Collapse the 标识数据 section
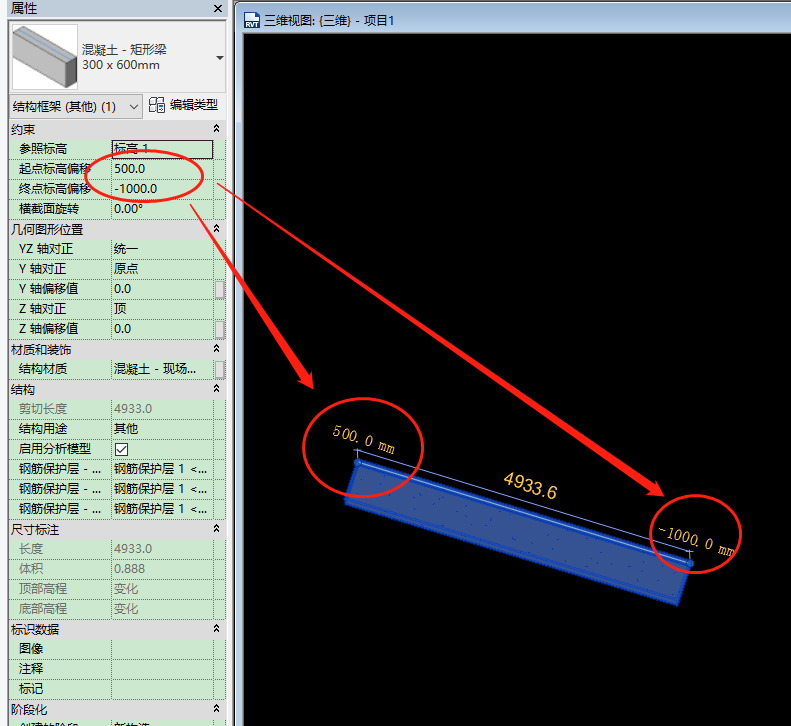This screenshot has width=791, height=726. coord(216,629)
